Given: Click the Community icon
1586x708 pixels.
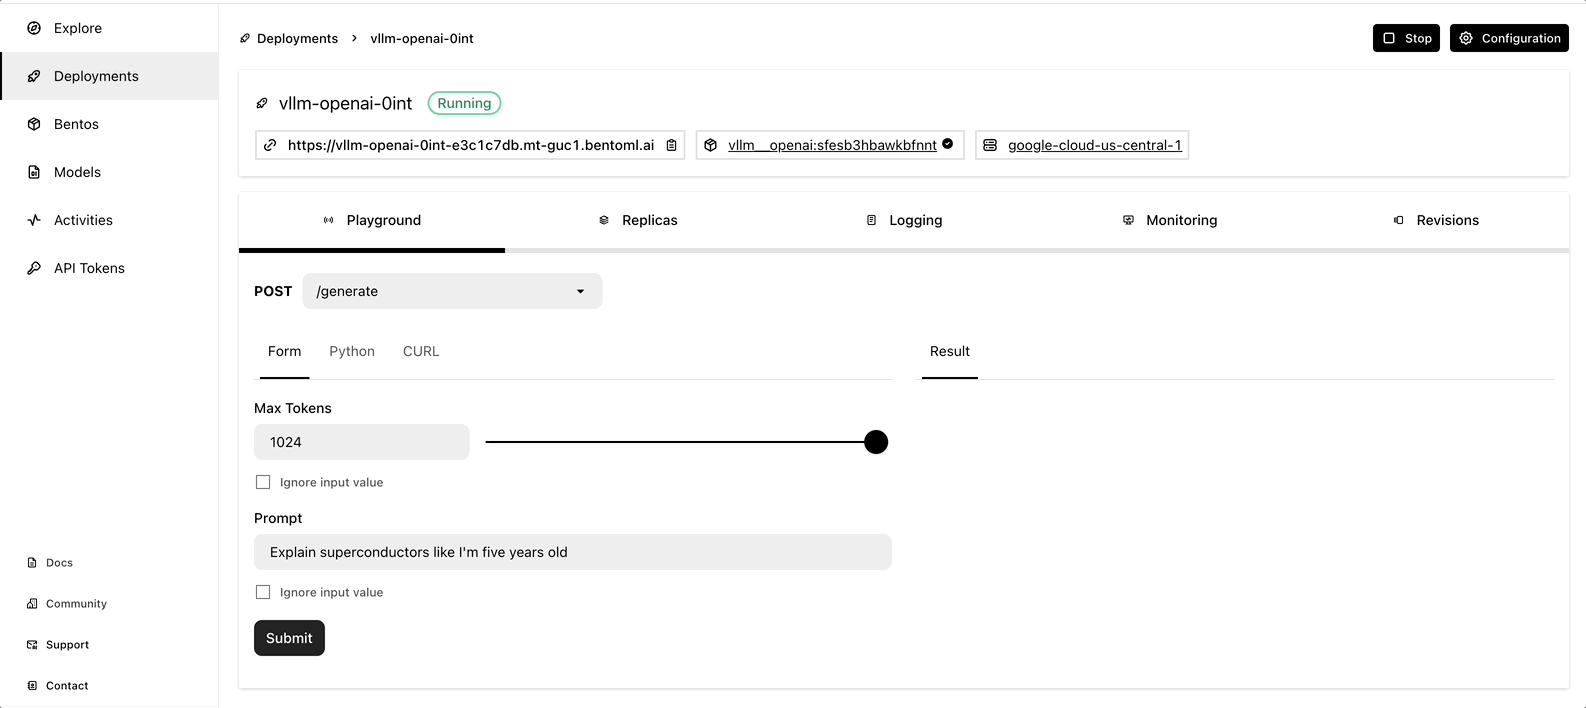Looking at the screenshot, I should [32, 604].
